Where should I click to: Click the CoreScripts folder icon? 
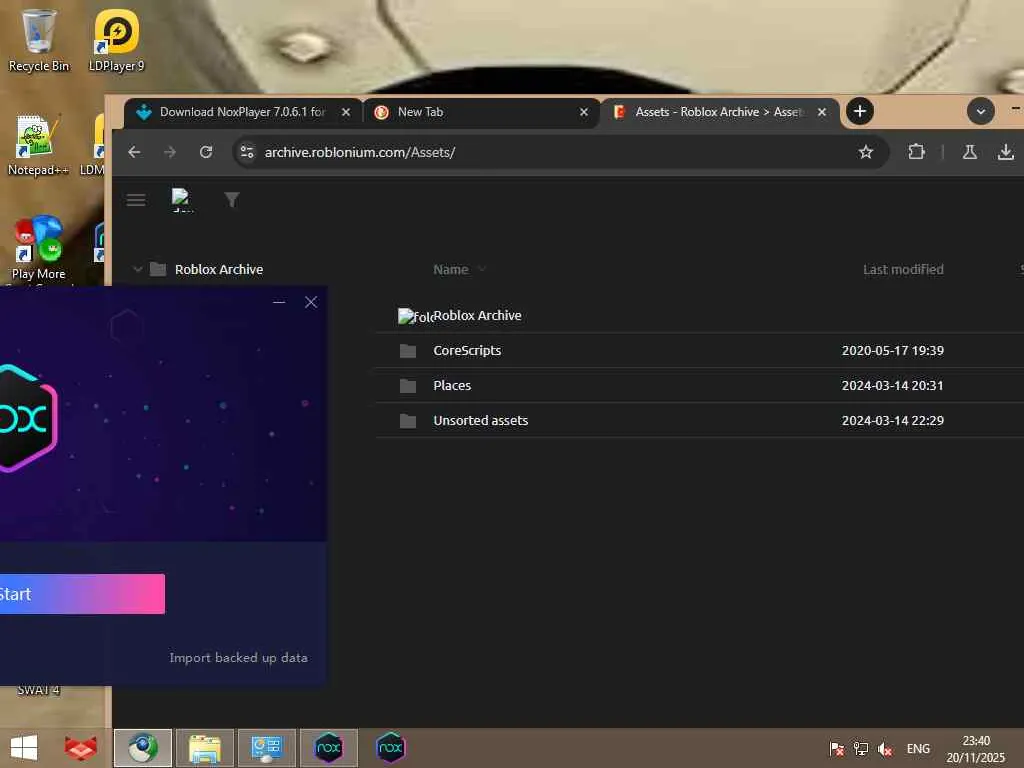408,351
